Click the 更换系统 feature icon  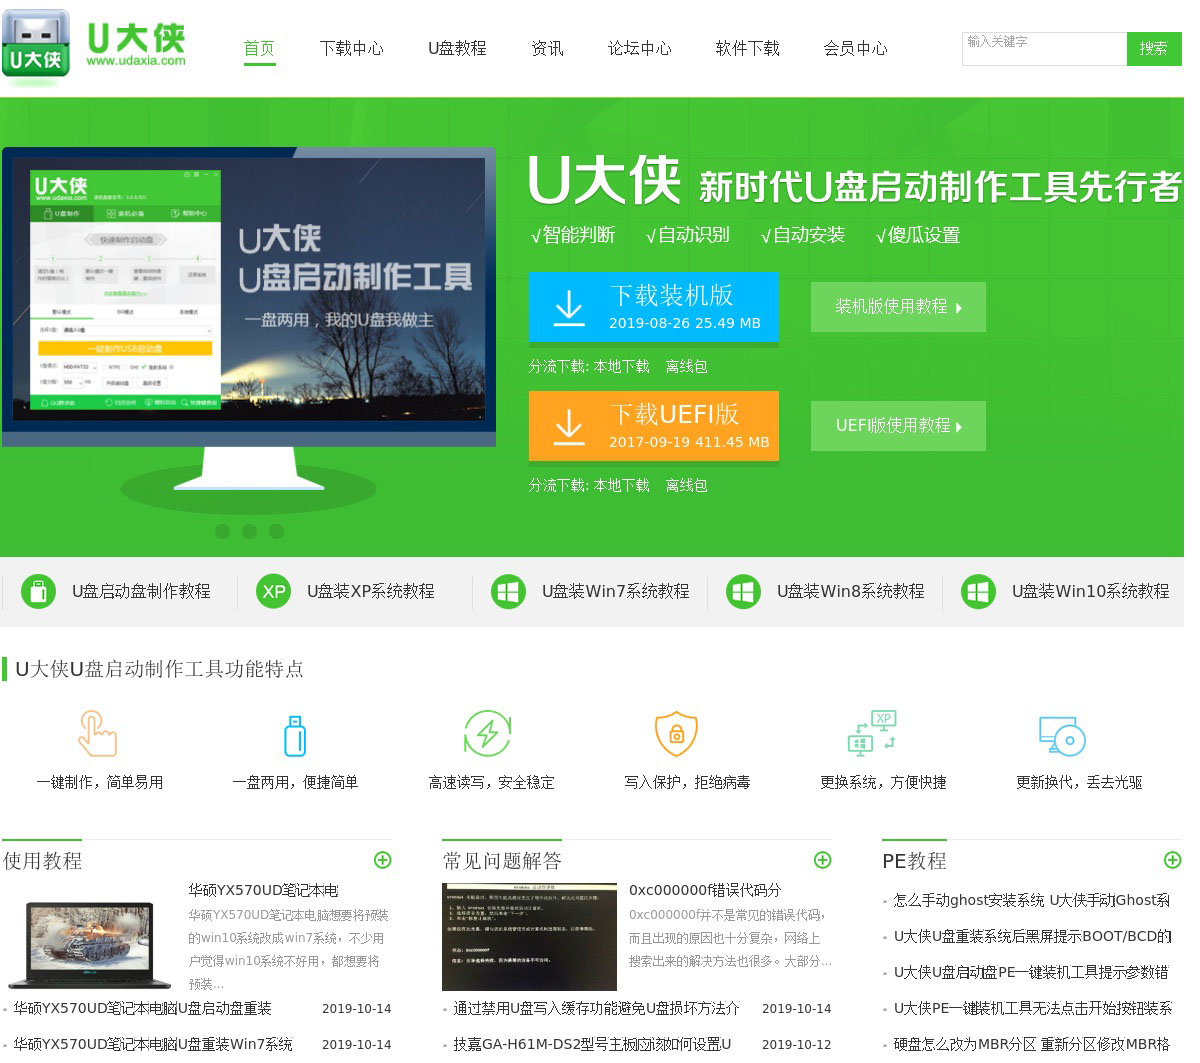tap(872, 732)
